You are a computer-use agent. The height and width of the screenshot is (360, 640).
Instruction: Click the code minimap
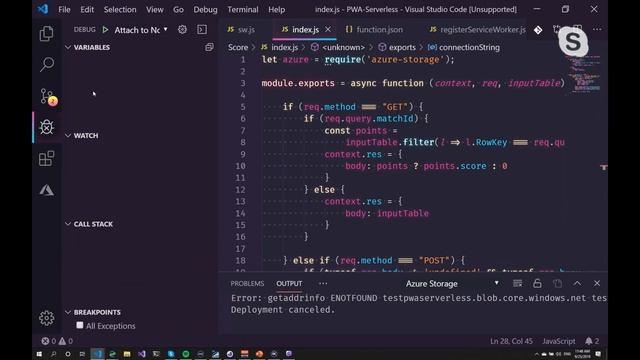[587, 73]
